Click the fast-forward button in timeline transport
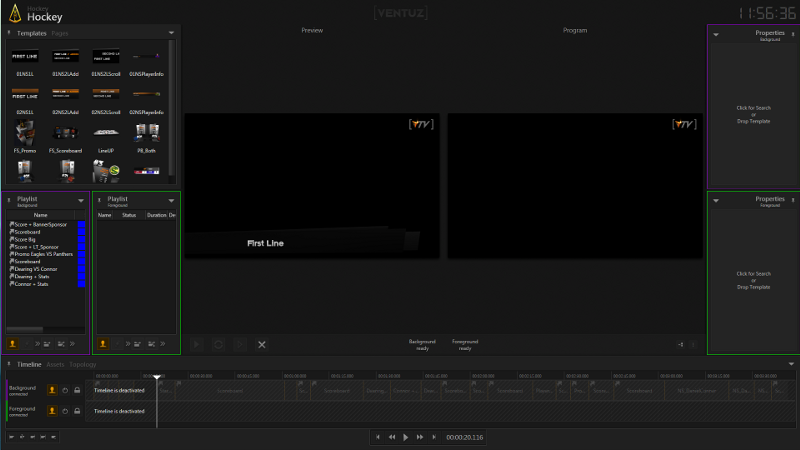 [419, 437]
